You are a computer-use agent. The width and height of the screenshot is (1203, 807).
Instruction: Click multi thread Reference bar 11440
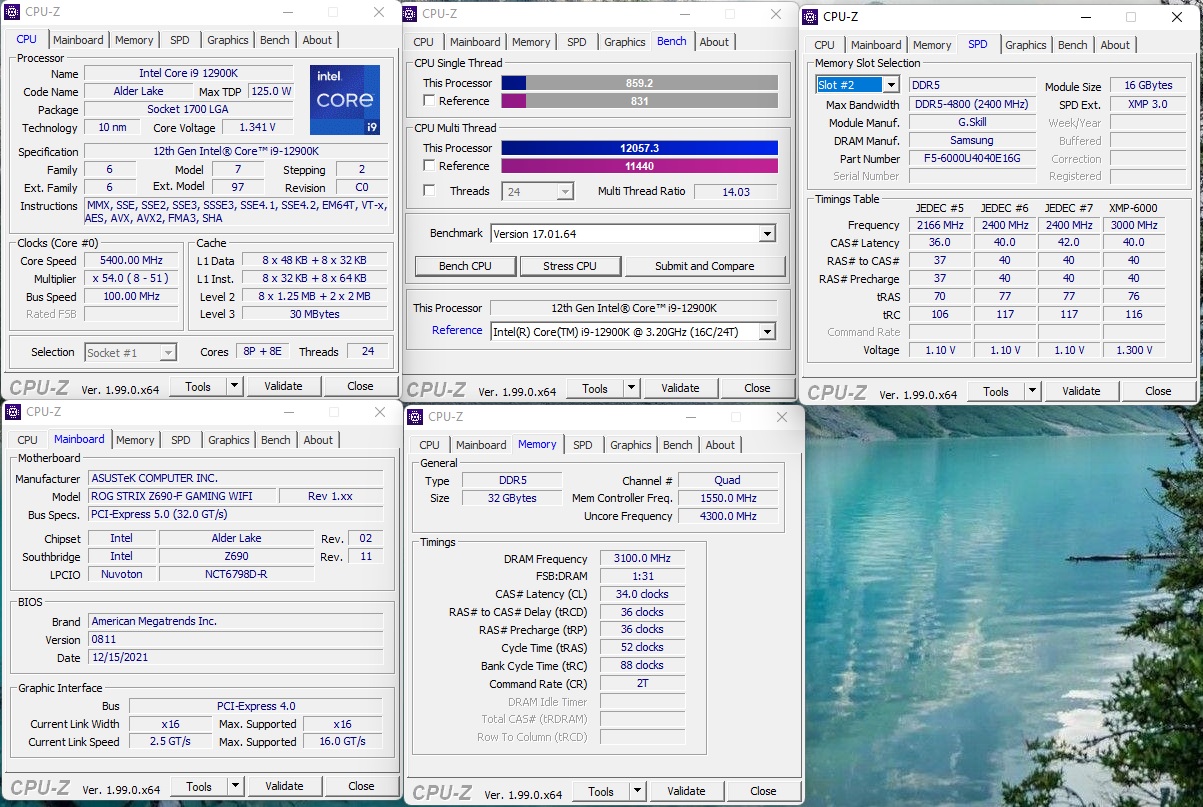pyautogui.click(x=639, y=166)
